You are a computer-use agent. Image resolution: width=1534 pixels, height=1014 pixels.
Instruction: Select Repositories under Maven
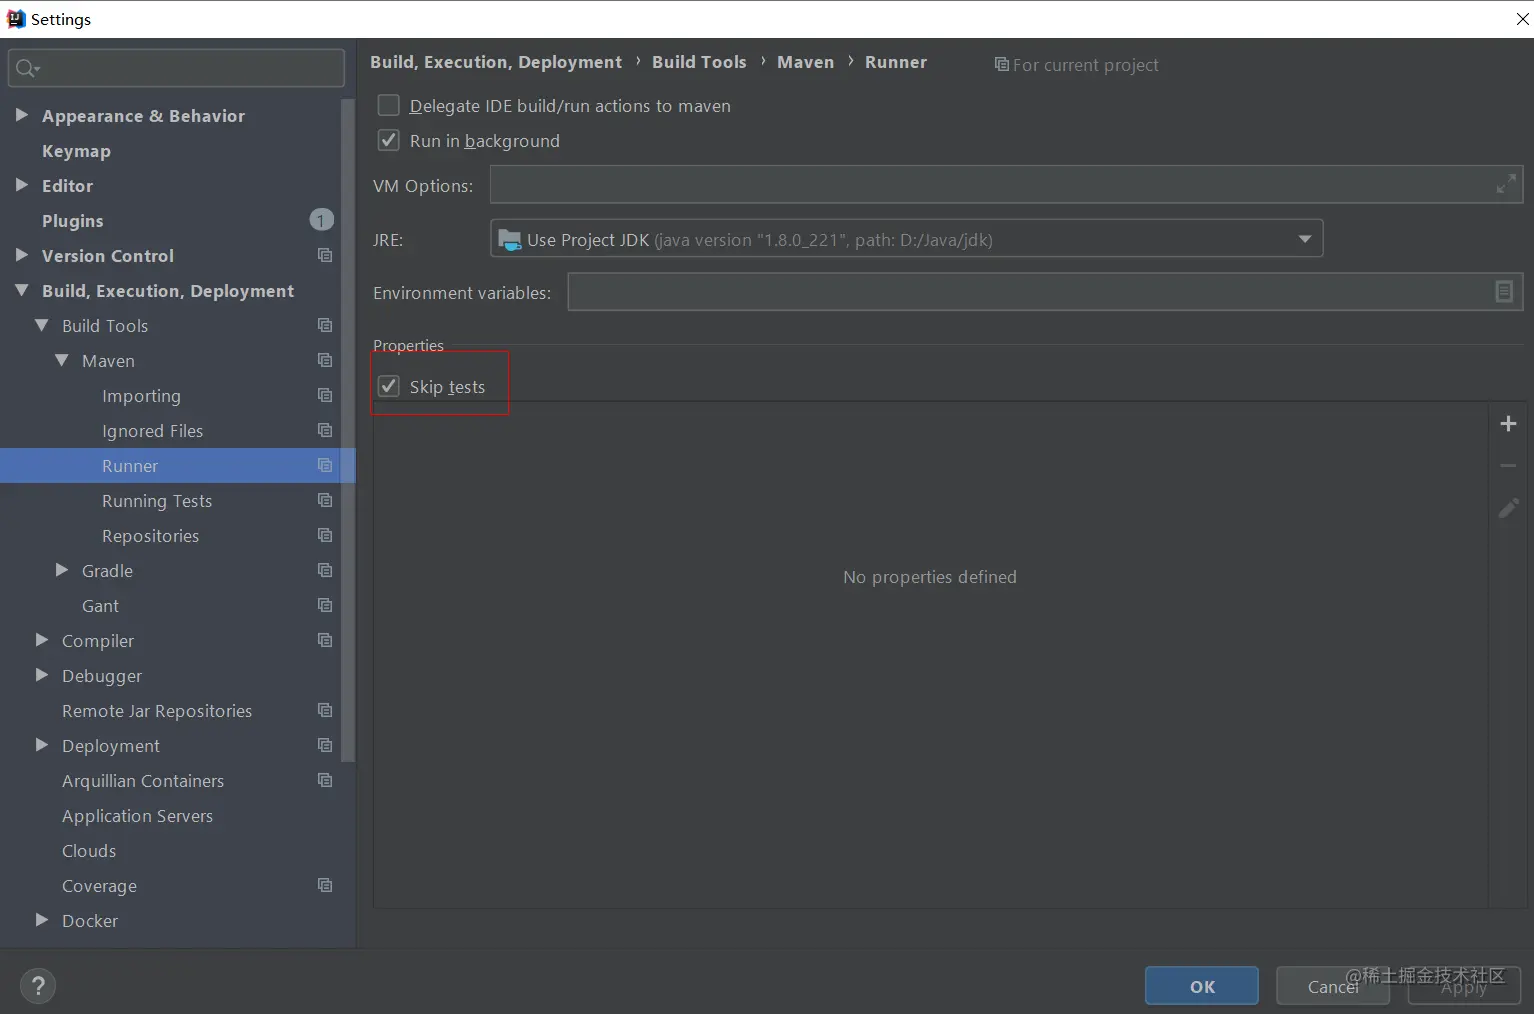click(150, 536)
